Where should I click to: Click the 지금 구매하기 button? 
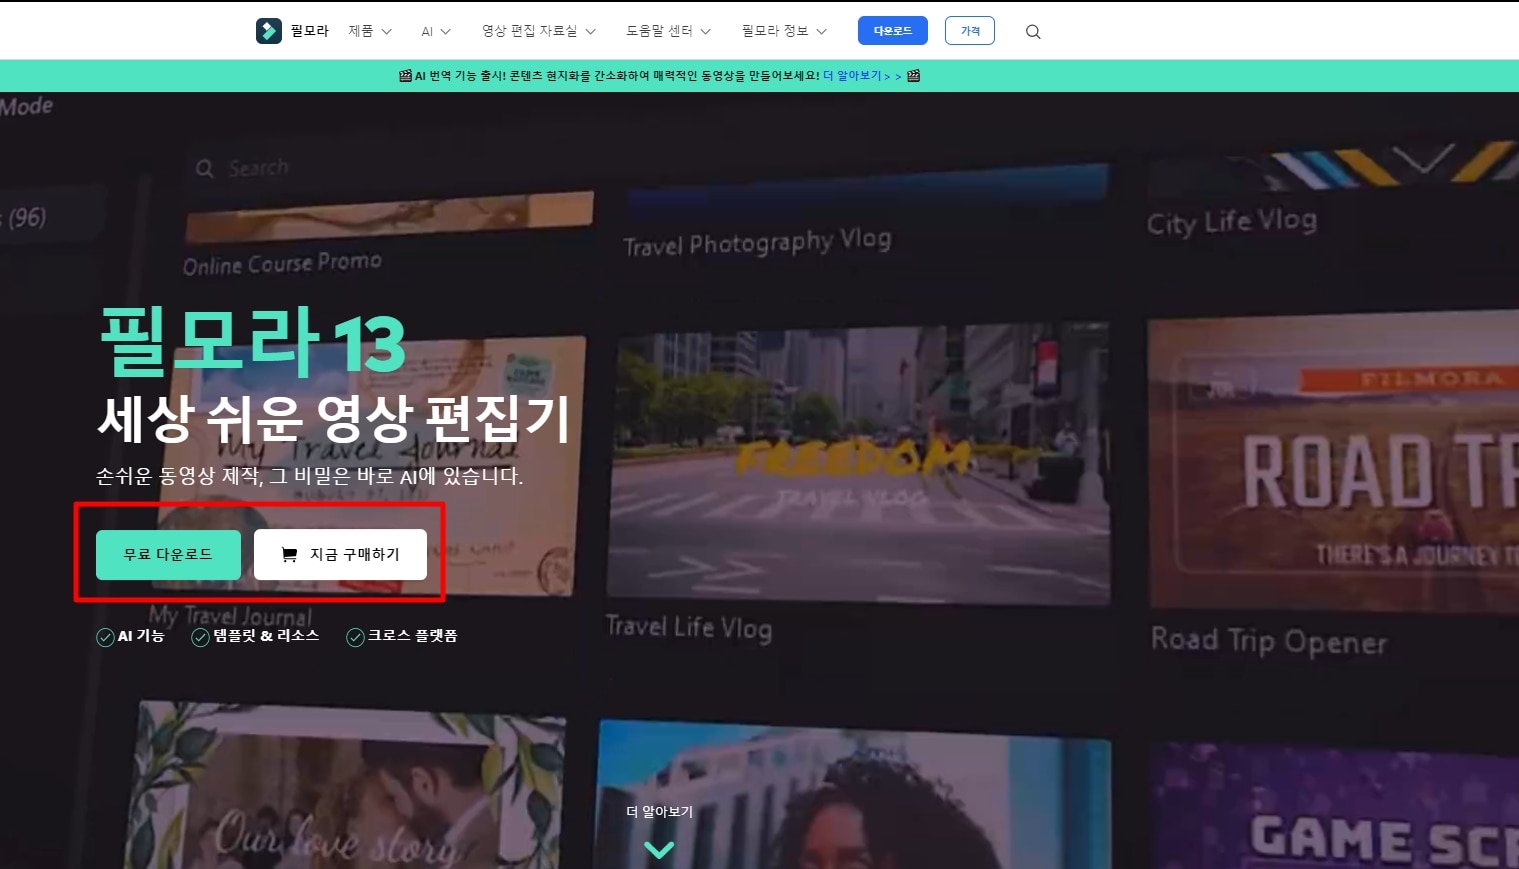click(x=340, y=555)
